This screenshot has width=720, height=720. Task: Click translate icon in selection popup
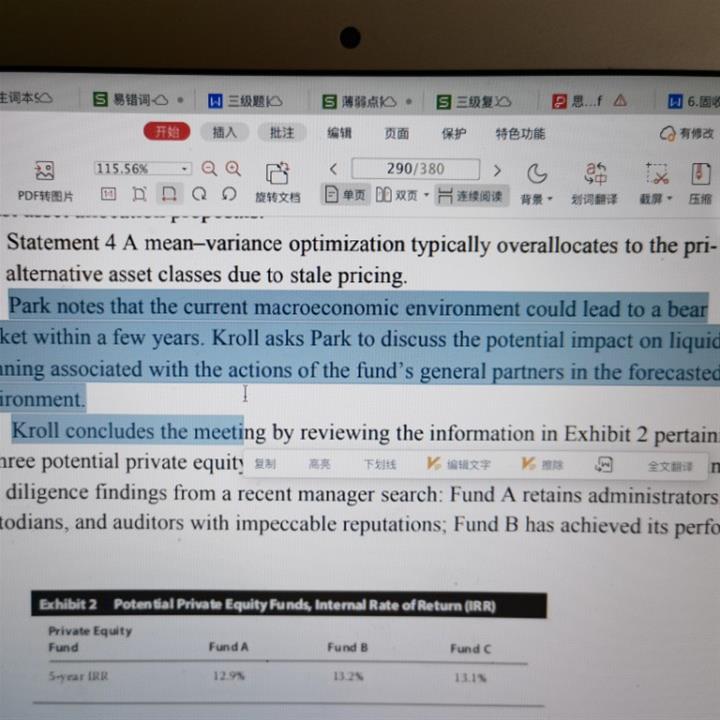point(603,465)
